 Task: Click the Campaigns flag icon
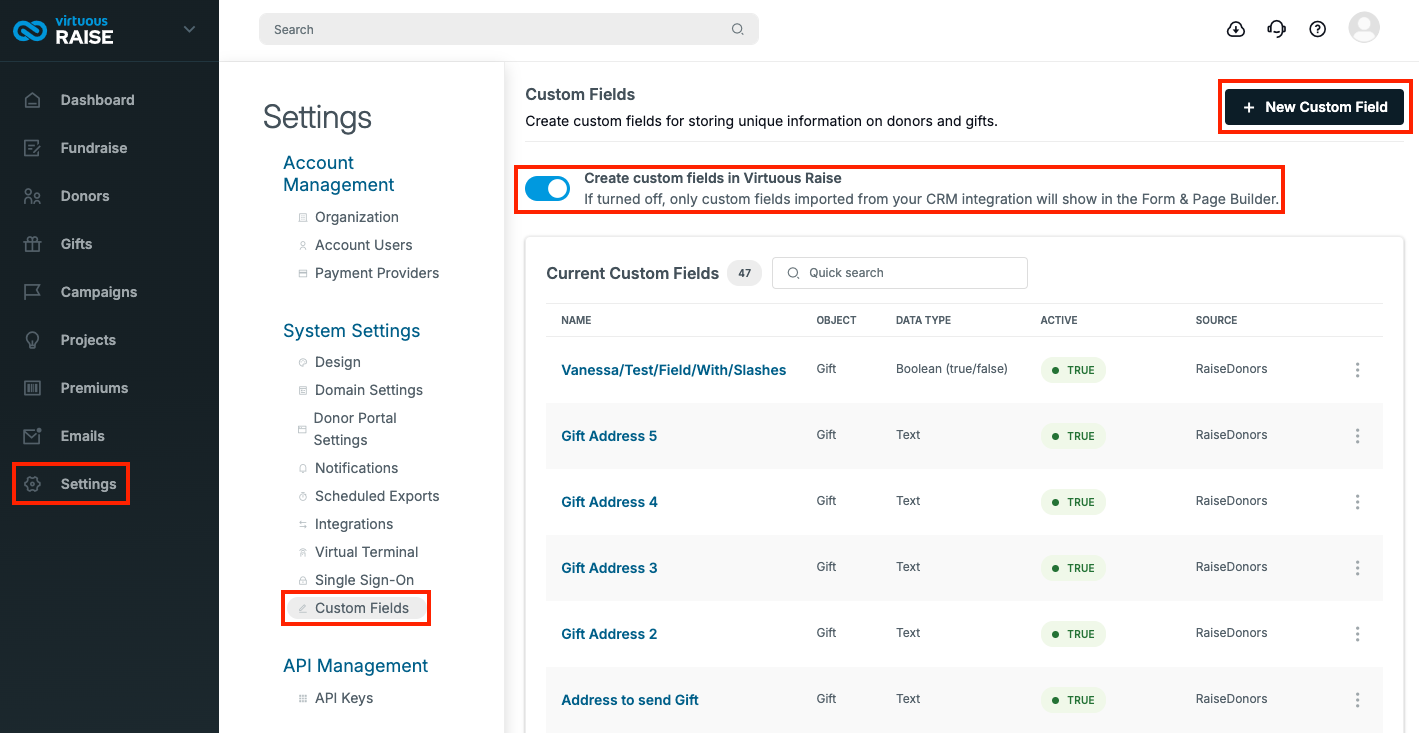pyautogui.click(x=33, y=292)
